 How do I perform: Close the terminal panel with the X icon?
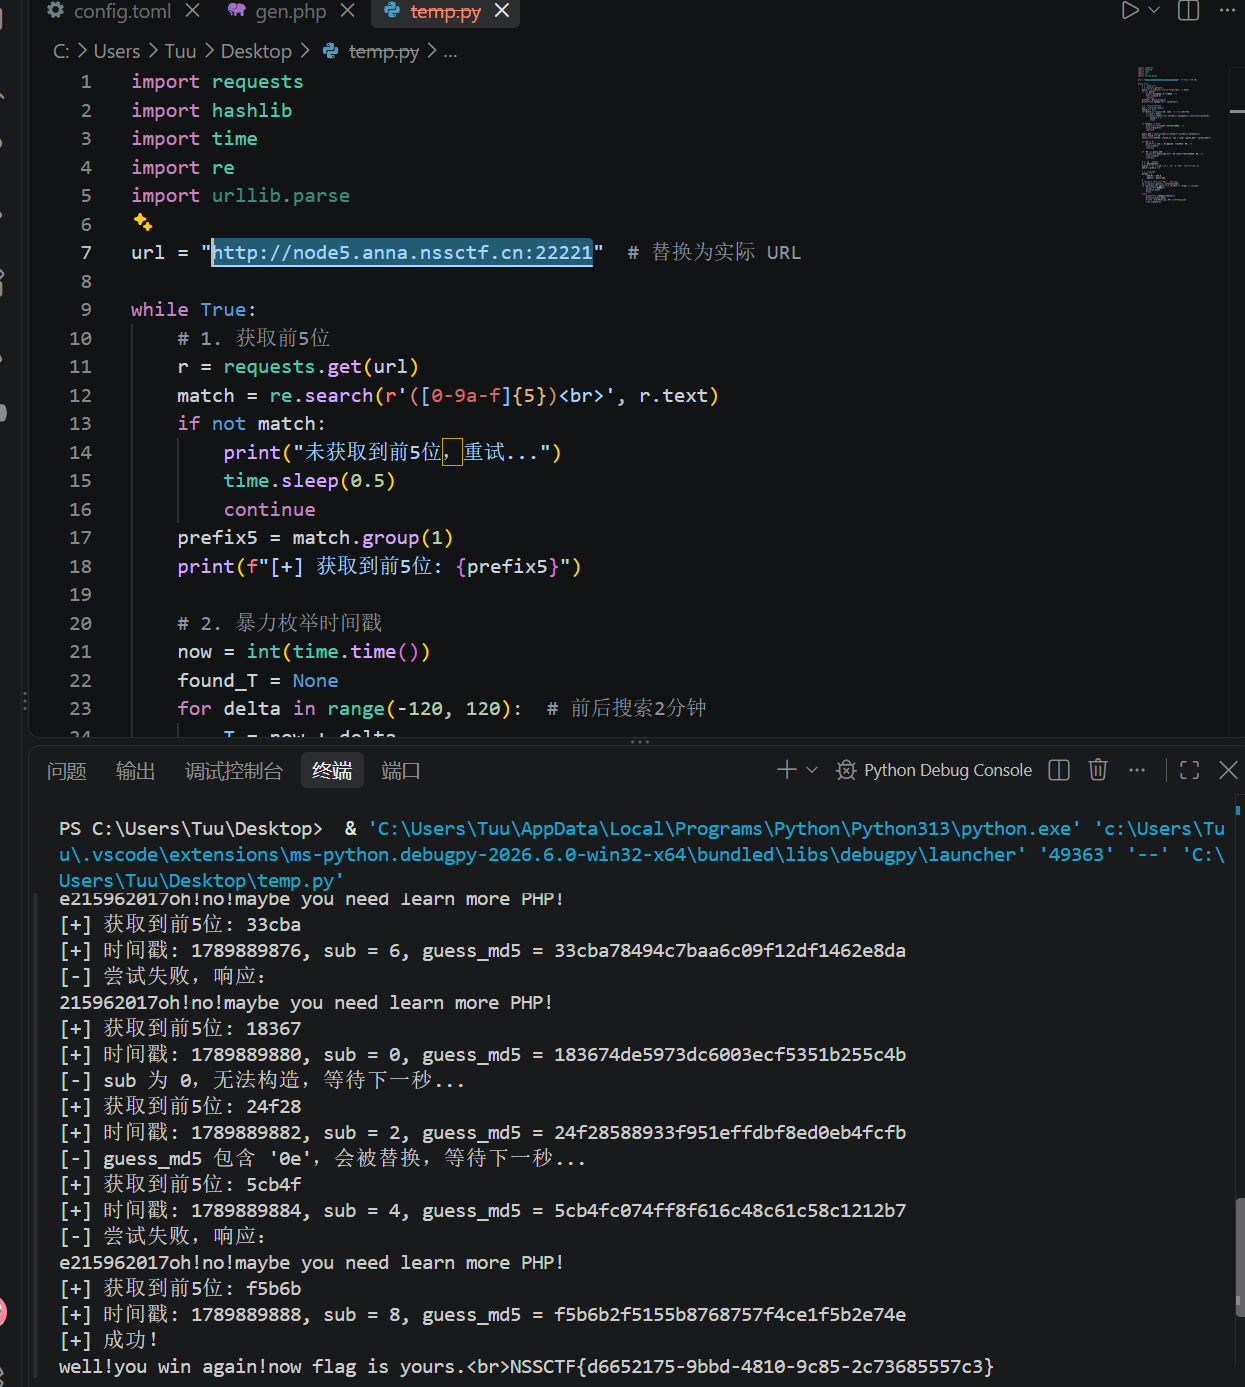pyautogui.click(x=1229, y=769)
